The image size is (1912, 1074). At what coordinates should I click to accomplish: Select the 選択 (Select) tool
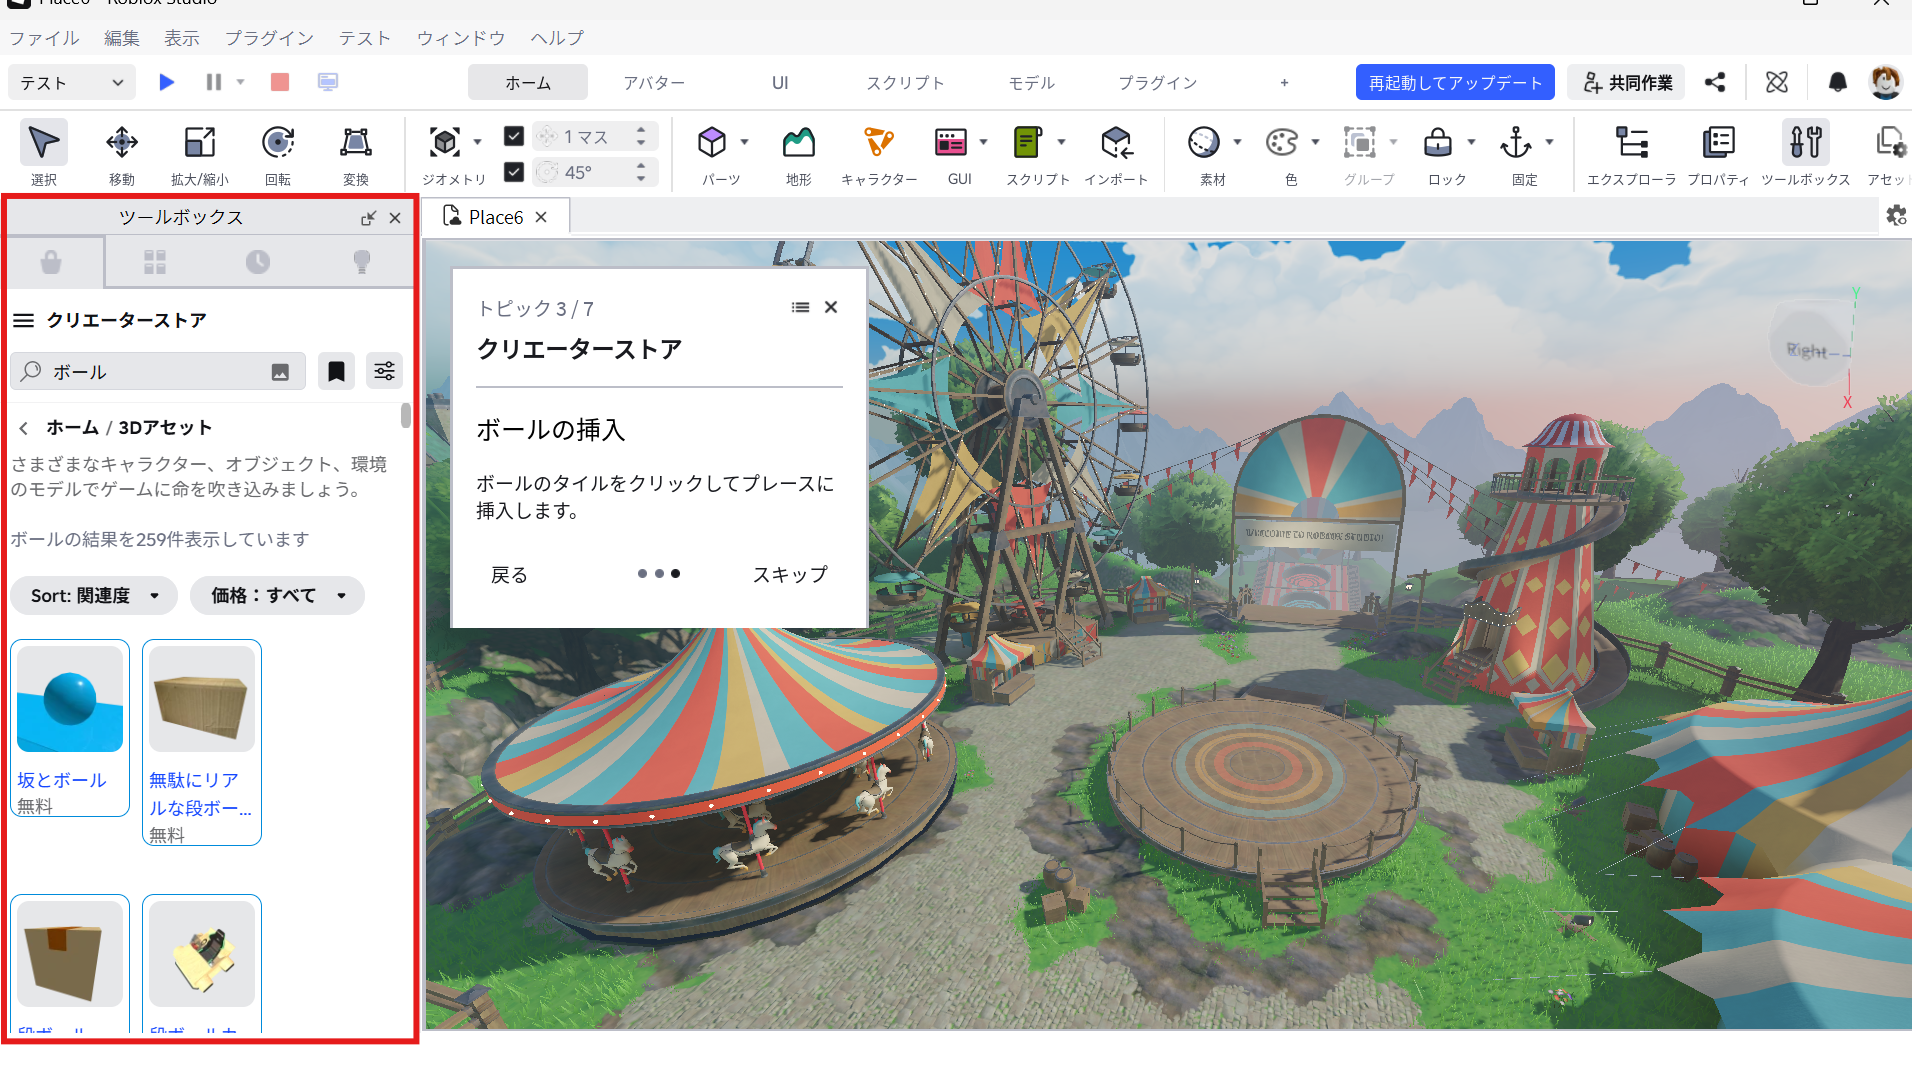point(43,152)
